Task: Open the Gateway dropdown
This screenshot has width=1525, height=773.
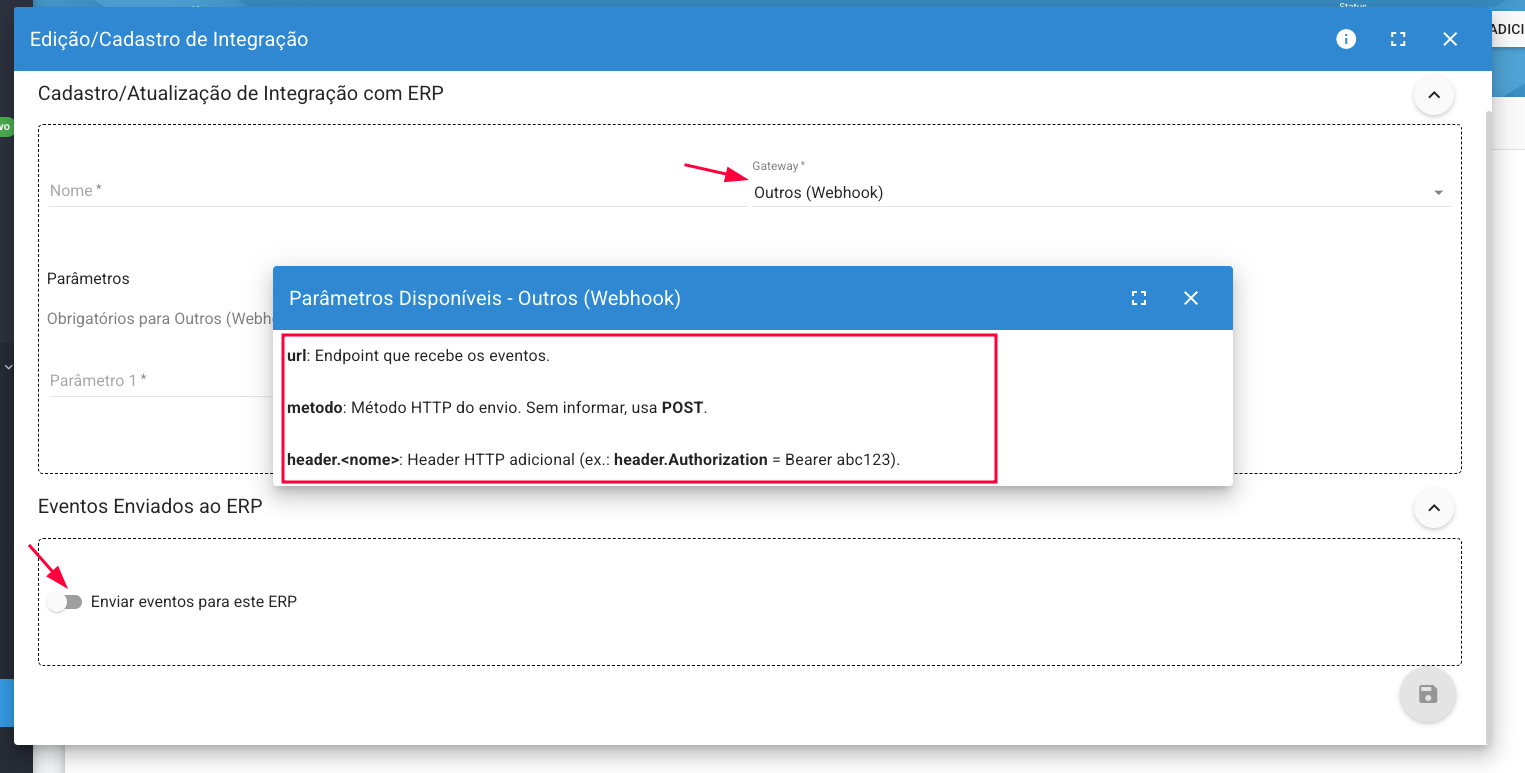Action: 1100,192
